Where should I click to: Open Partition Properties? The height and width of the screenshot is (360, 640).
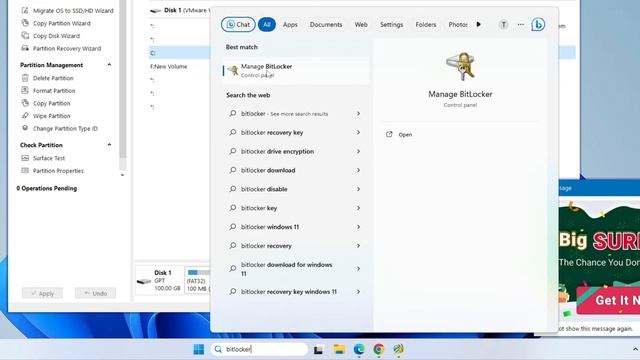[53, 171]
